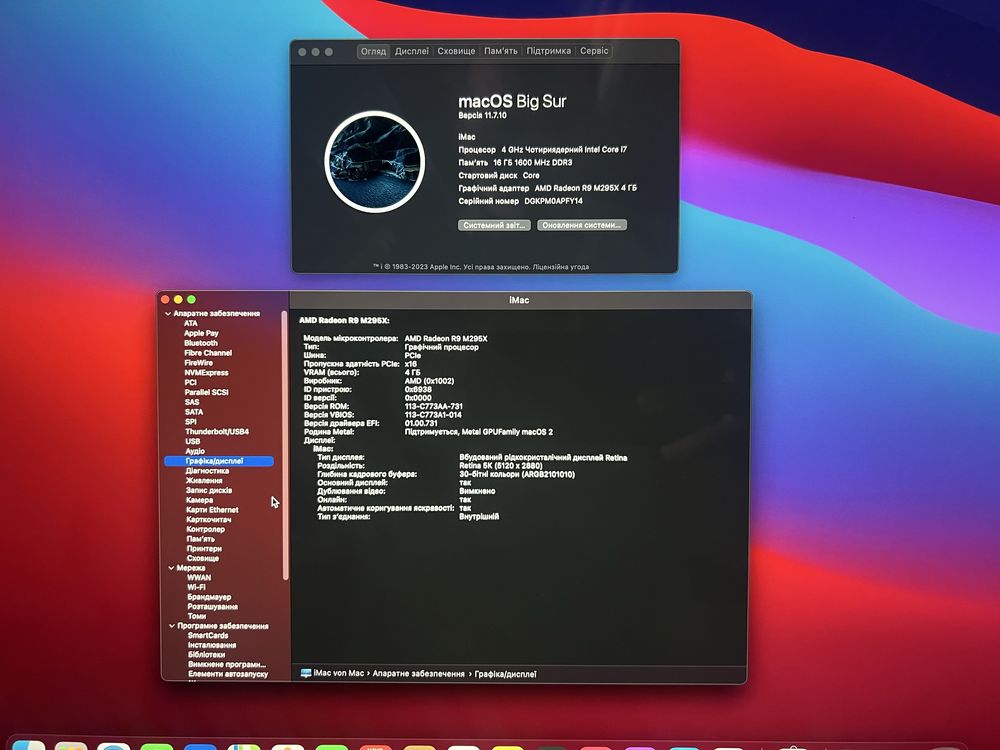1000x750 pixels.
Task: Select Thunderbolt/USB4 in the sidebar
Action: tap(217, 432)
